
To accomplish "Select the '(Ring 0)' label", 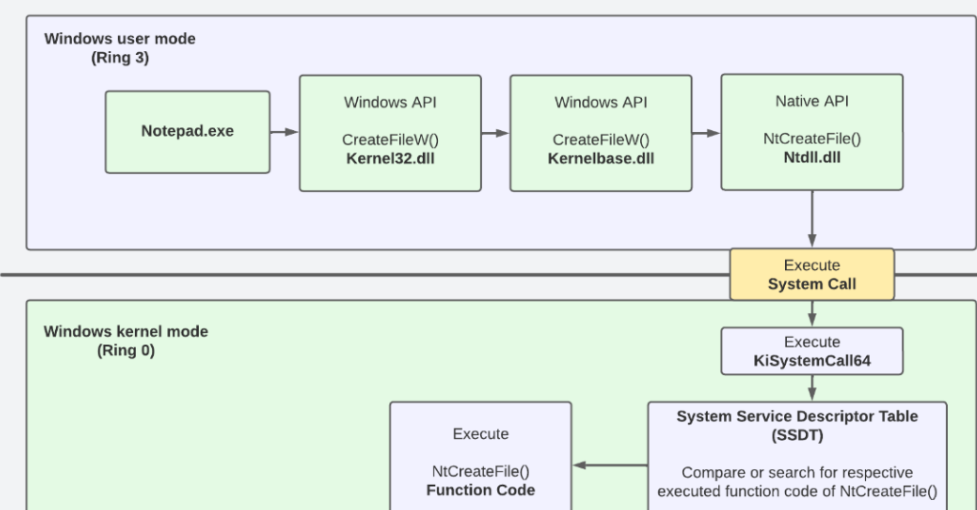I will tap(126, 350).
